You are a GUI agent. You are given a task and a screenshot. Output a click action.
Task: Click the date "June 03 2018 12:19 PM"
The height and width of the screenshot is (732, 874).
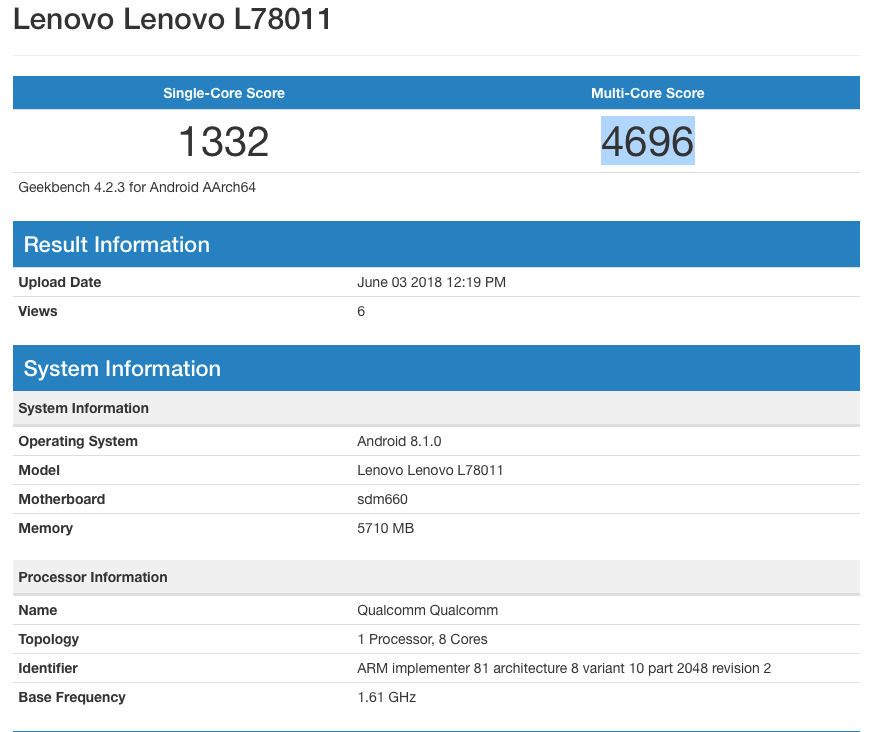(431, 282)
